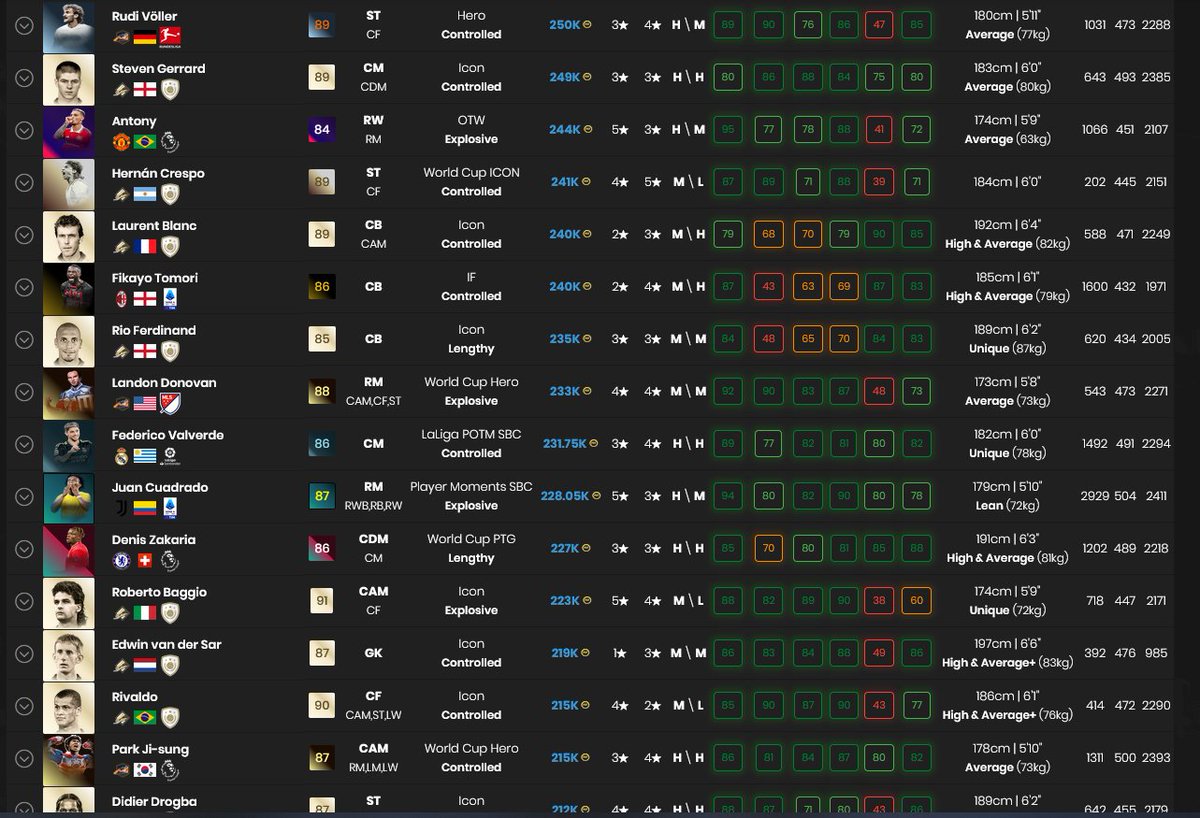Click the 84 rating badge in Antony's row
The width and height of the screenshot is (1200, 818).
322,130
